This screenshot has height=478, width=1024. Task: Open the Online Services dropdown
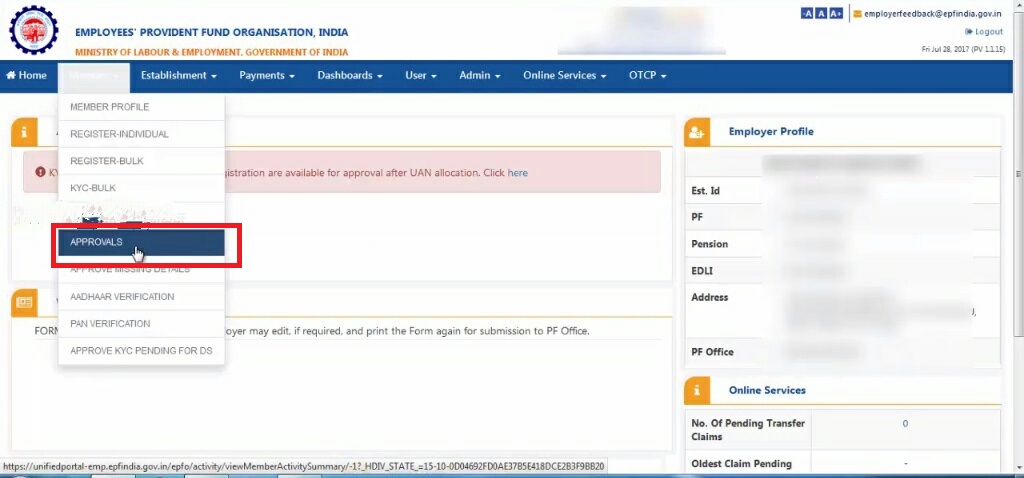coord(564,76)
